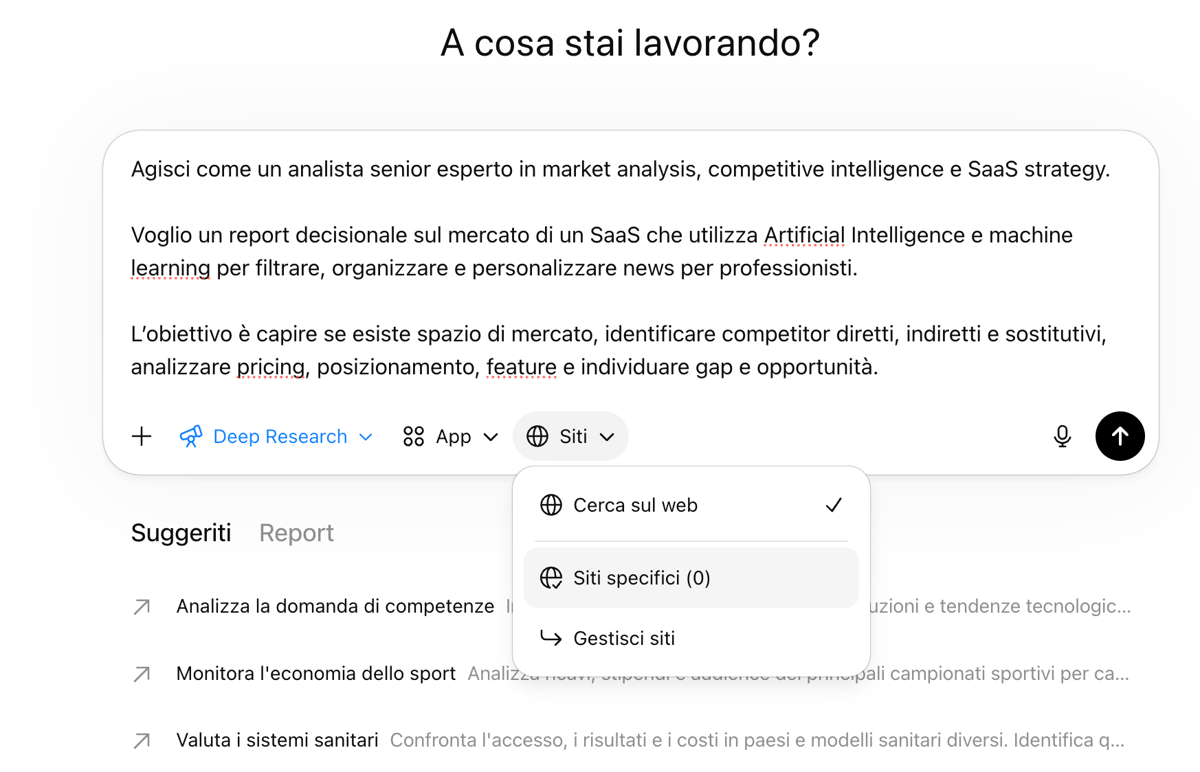Activate the microphone dictation icon
The height and width of the screenshot is (772, 1200).
[1062, 436]
